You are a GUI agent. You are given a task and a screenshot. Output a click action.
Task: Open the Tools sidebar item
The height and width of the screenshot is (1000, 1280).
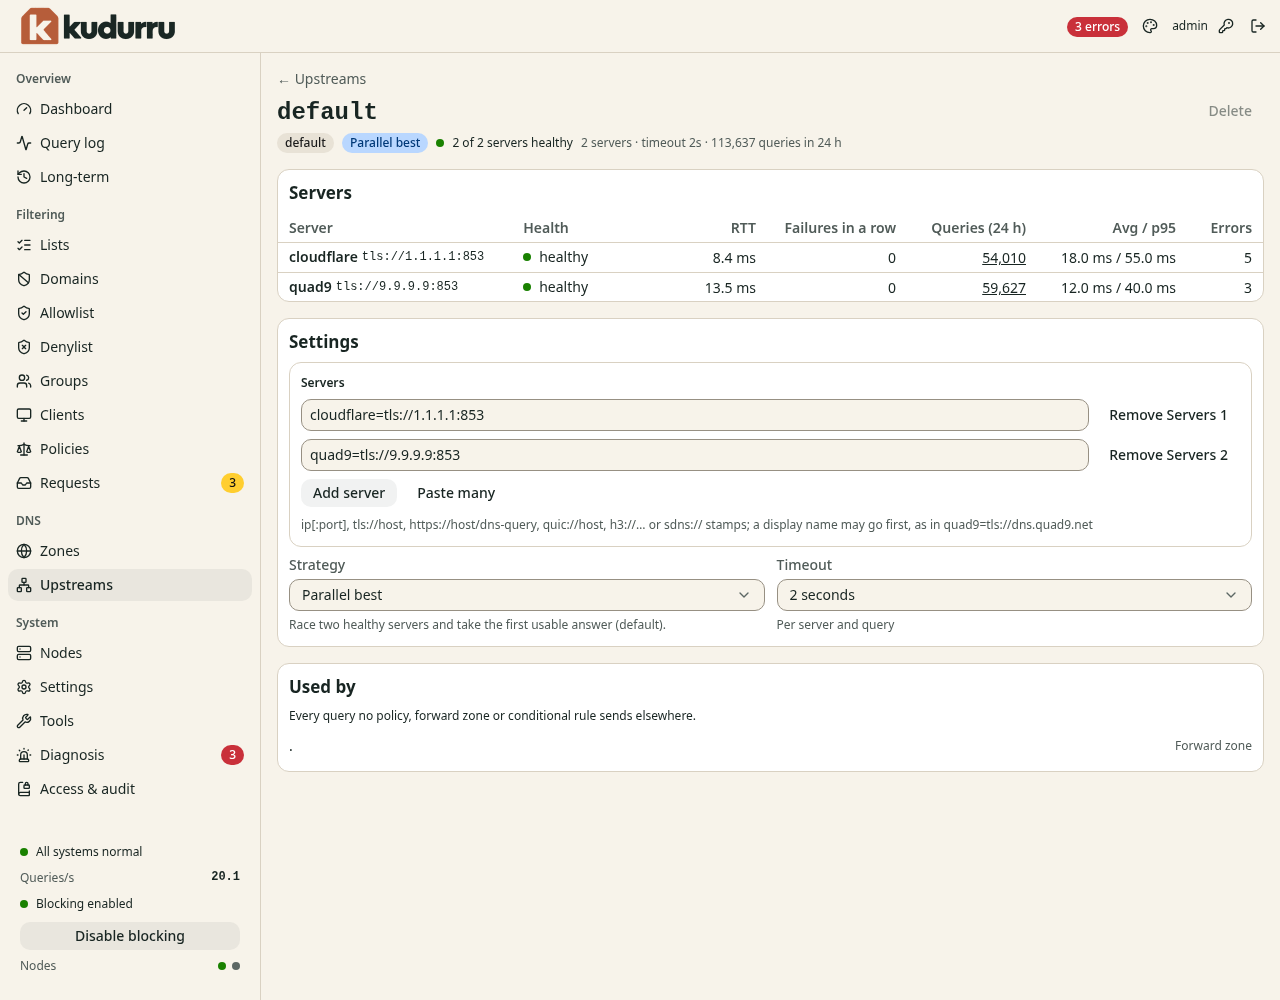click(x=130, y=721)
